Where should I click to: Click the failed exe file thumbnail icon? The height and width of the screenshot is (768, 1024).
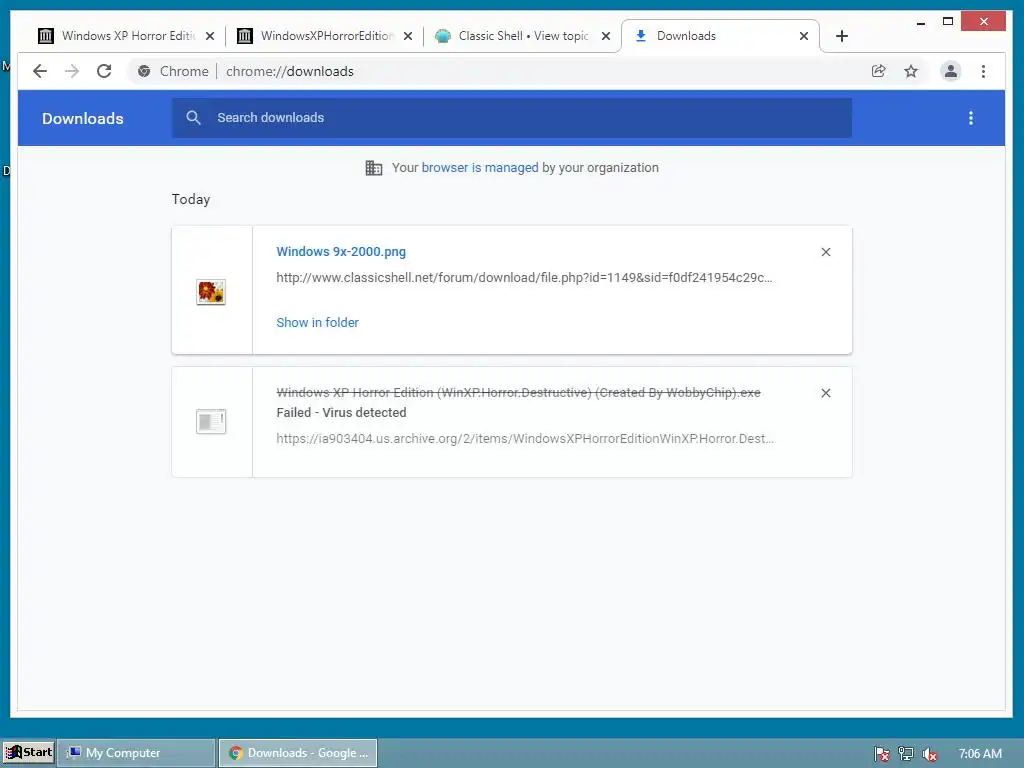click(x=211, y=422)
